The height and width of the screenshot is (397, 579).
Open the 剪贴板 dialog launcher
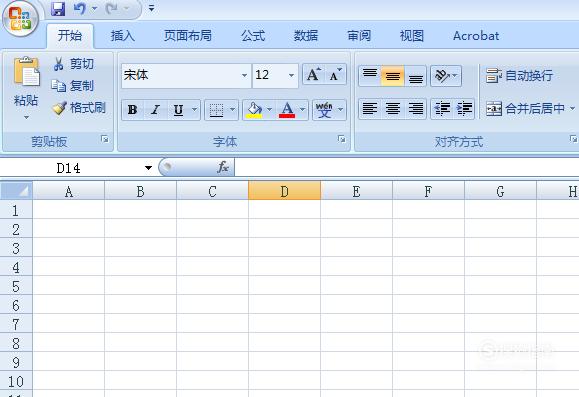click(x=105, y=139)
